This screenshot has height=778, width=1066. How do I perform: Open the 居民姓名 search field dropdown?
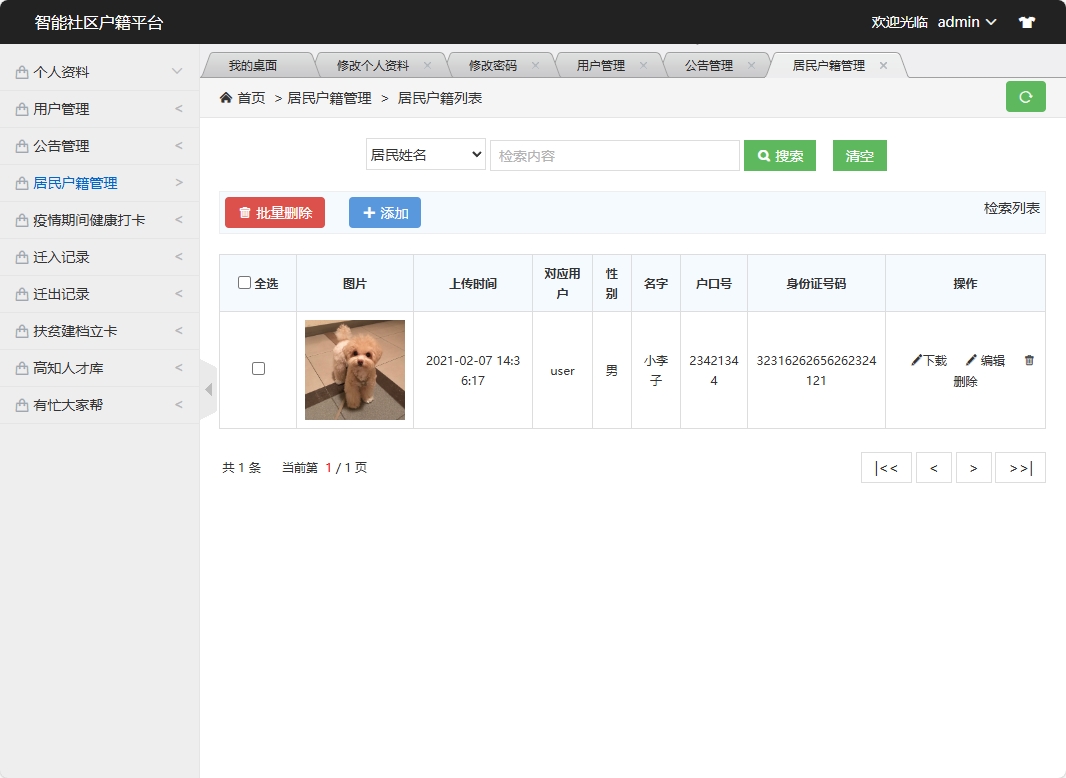click(425, 155)
